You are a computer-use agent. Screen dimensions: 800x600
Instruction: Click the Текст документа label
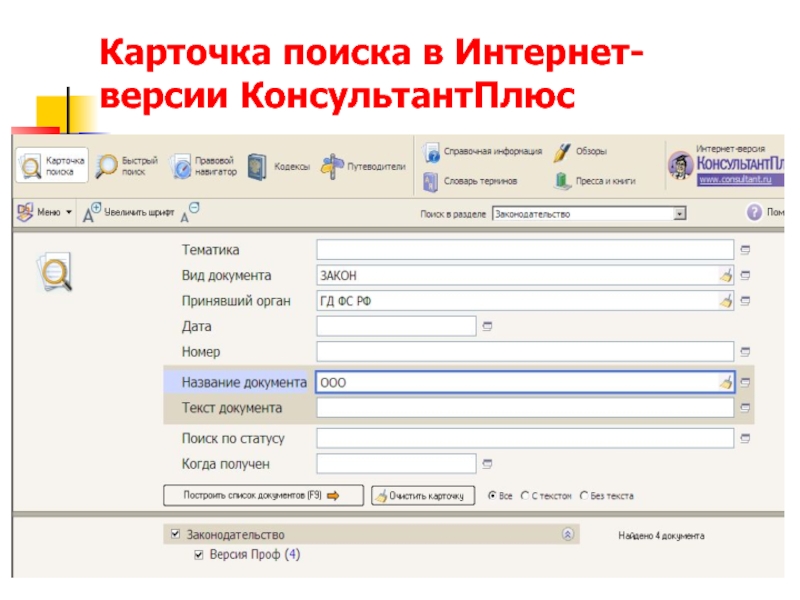point(232,408)
